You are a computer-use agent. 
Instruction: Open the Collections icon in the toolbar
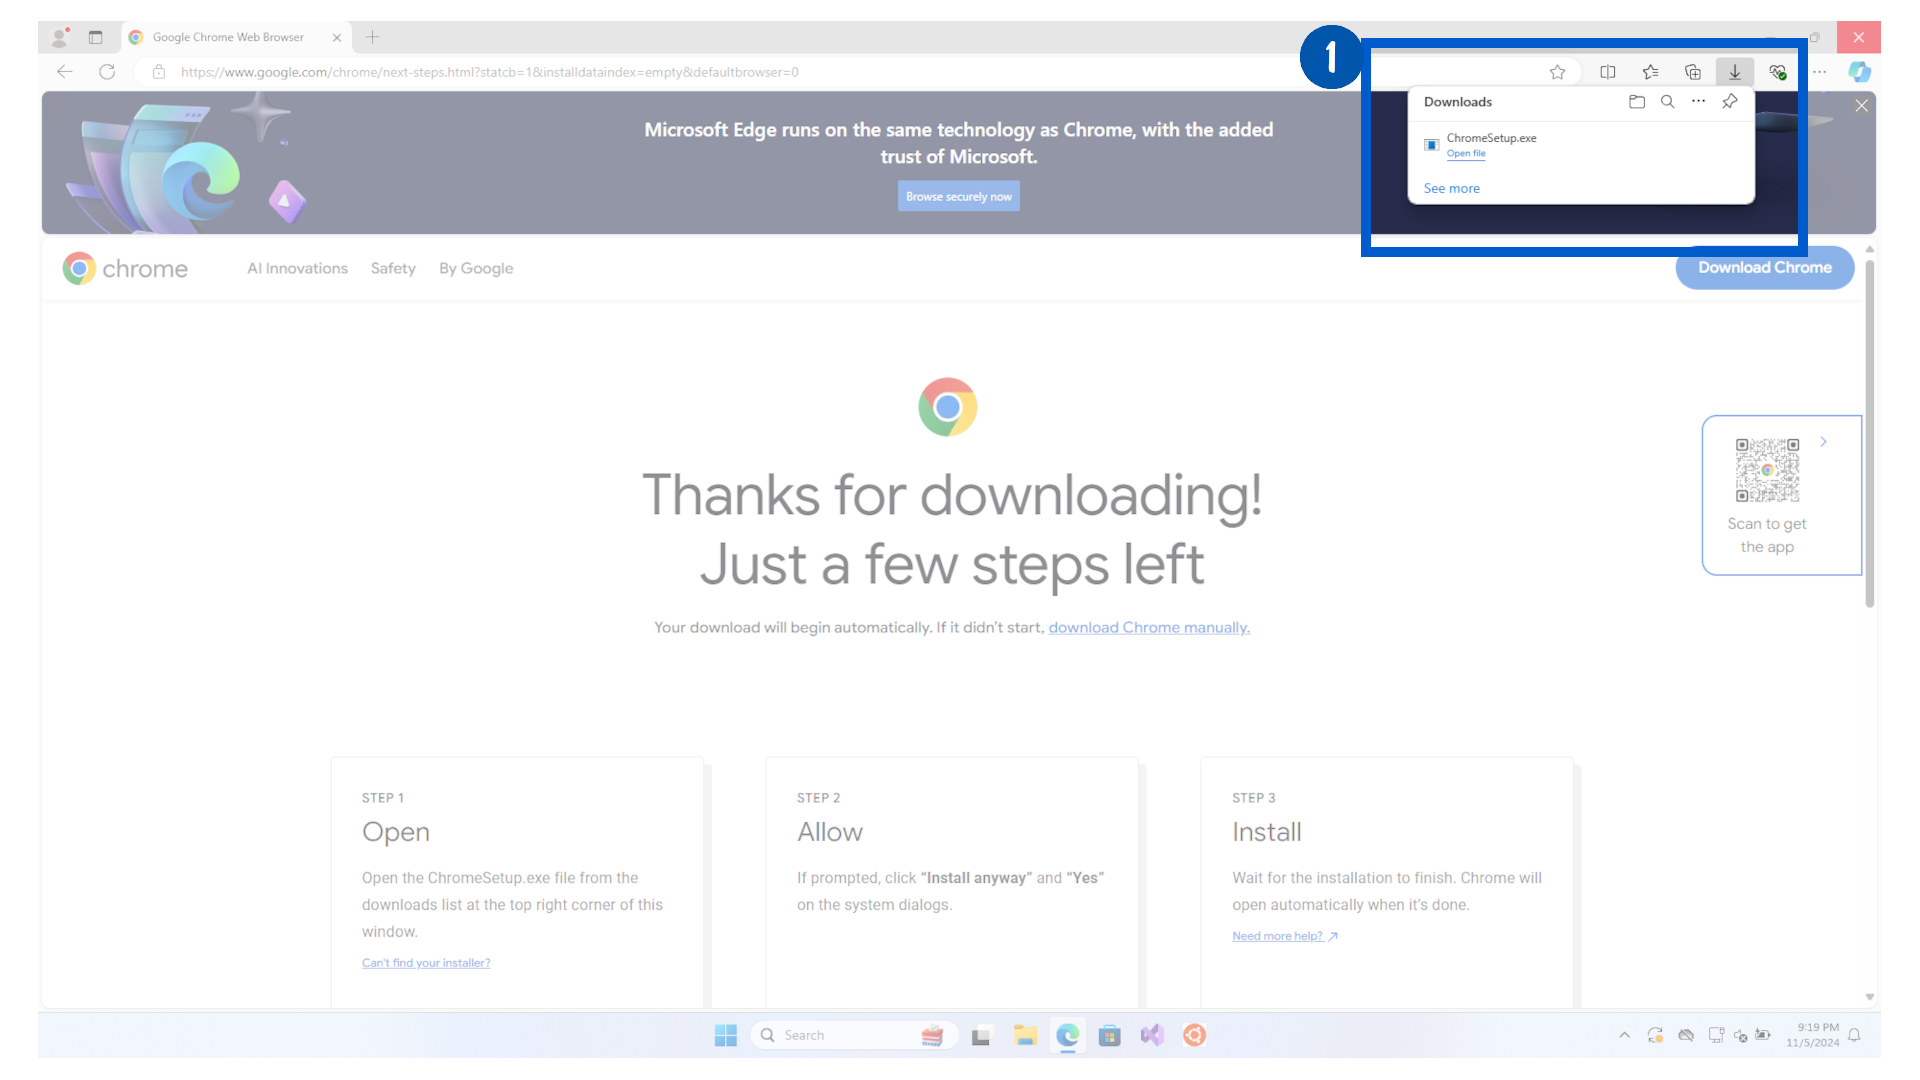click(1693, 72)
